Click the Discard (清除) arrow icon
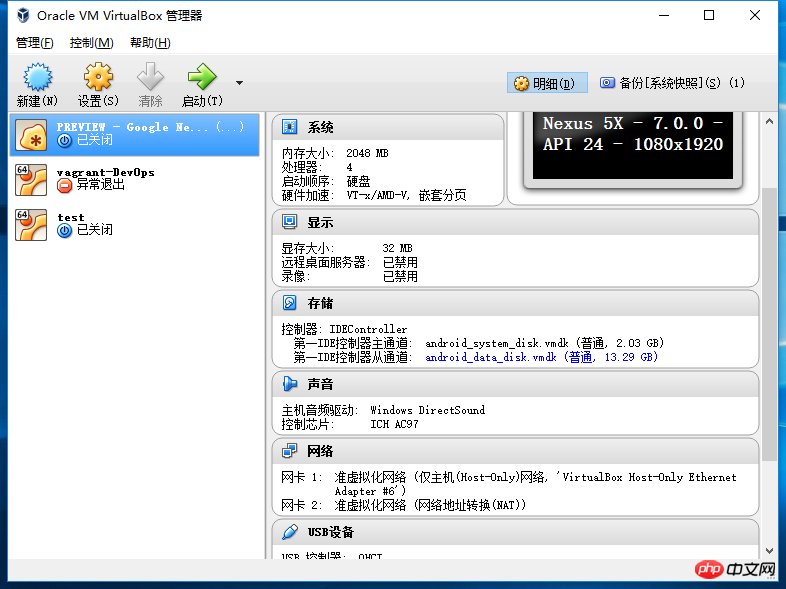This screenshot has width=786, height=589. 150,77
